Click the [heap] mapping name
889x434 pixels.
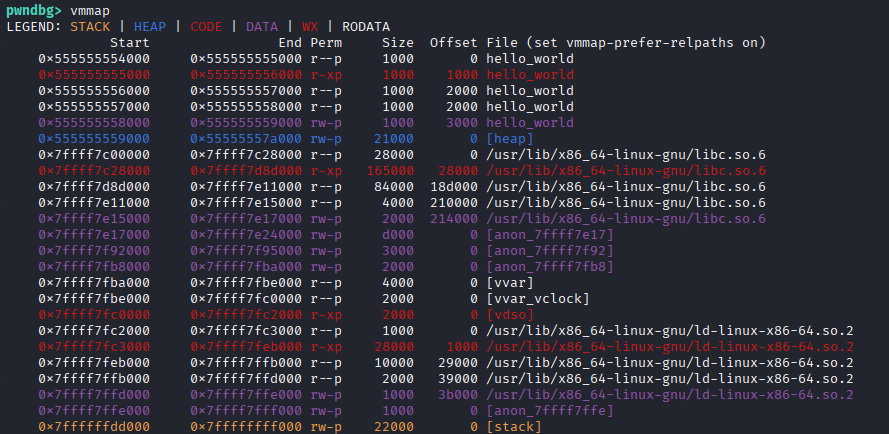click(510, 138)
